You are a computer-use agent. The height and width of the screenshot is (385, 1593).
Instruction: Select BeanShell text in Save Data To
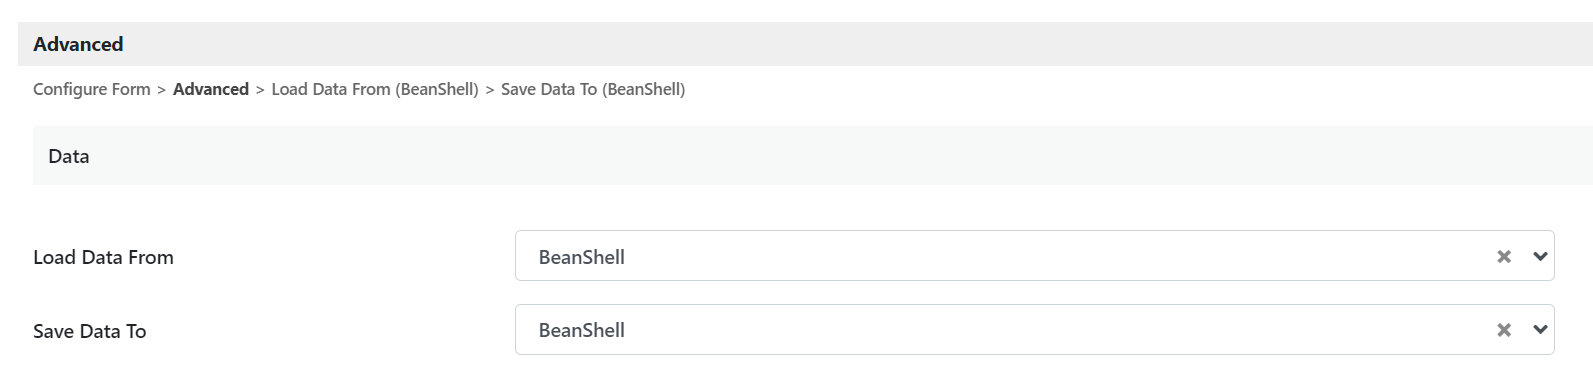coord(581,330)
